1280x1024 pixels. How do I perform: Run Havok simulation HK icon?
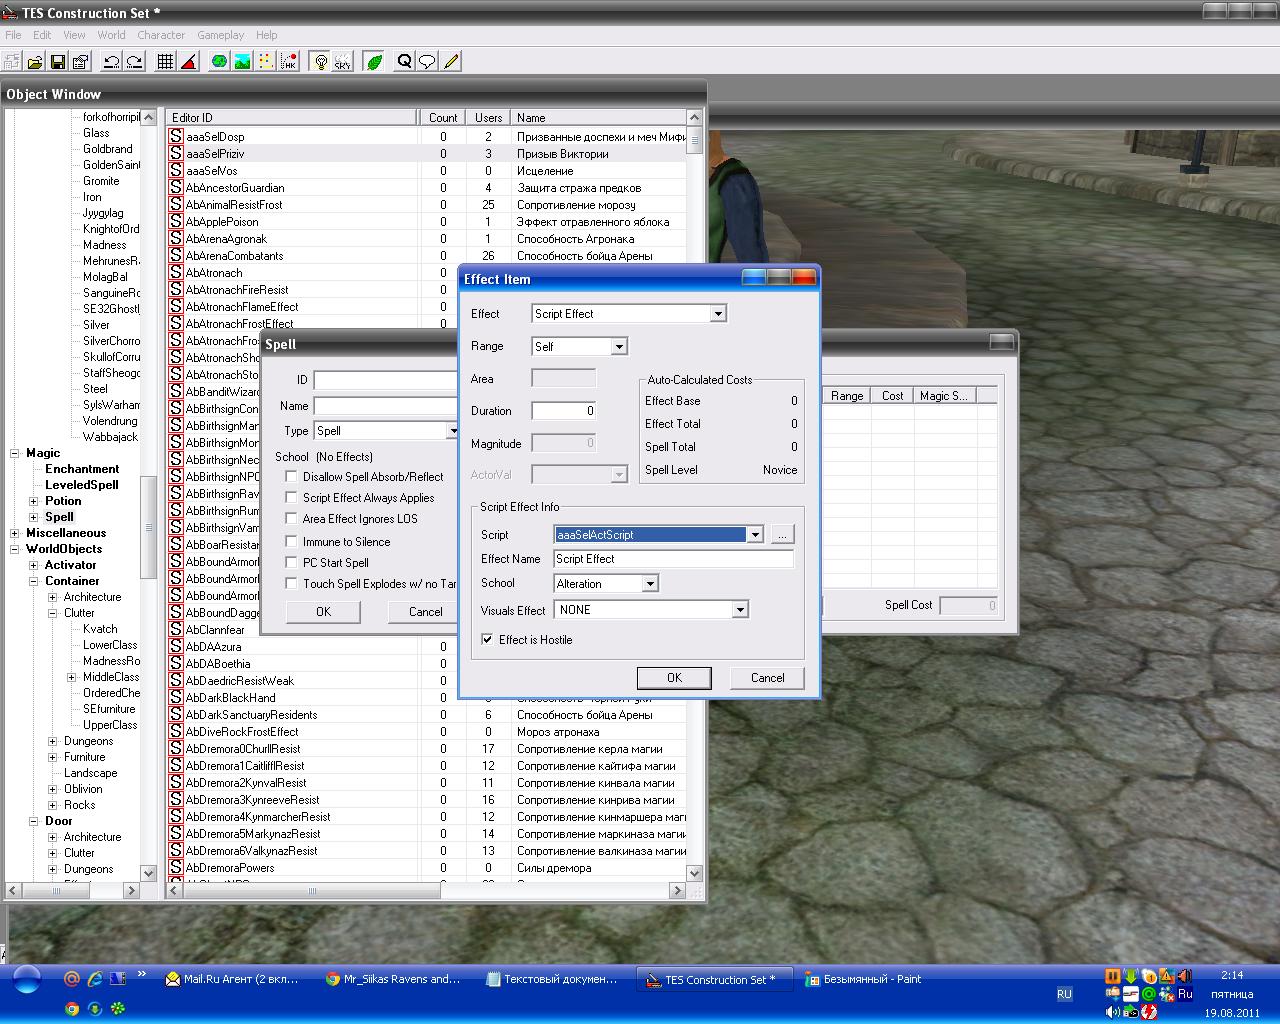pyautogui.click(x=288, y=61)
